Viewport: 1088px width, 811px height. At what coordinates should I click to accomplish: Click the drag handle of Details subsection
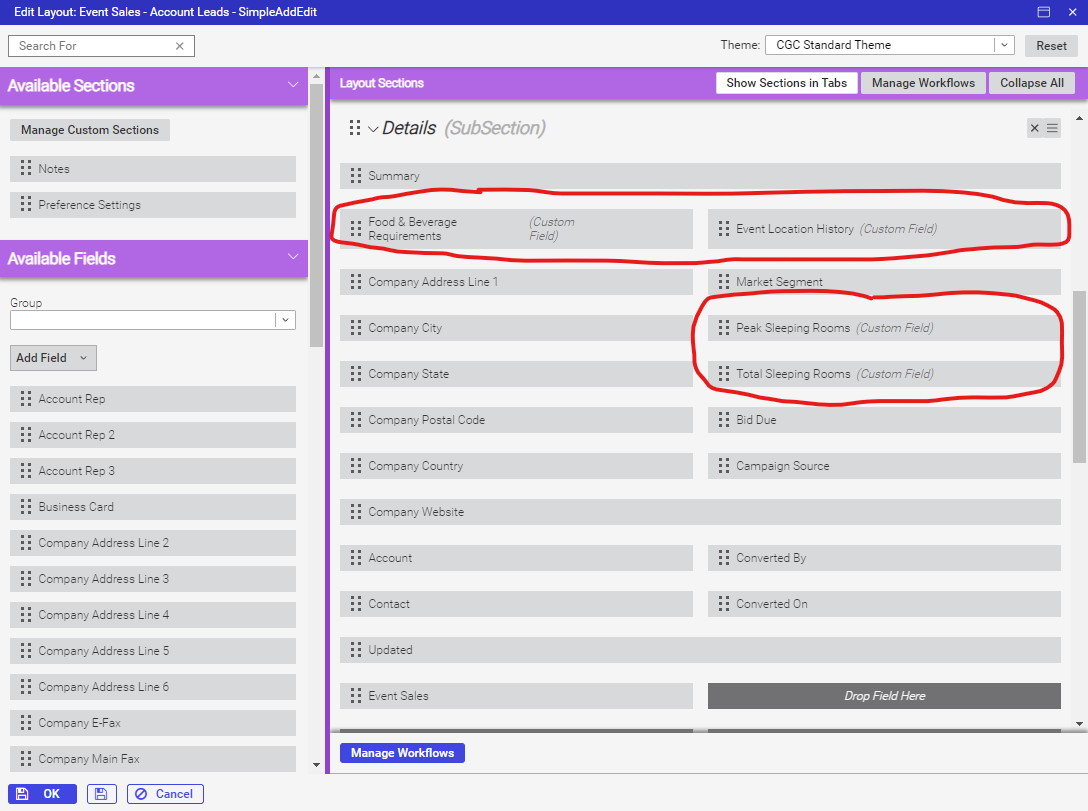[x=355, y=128]
